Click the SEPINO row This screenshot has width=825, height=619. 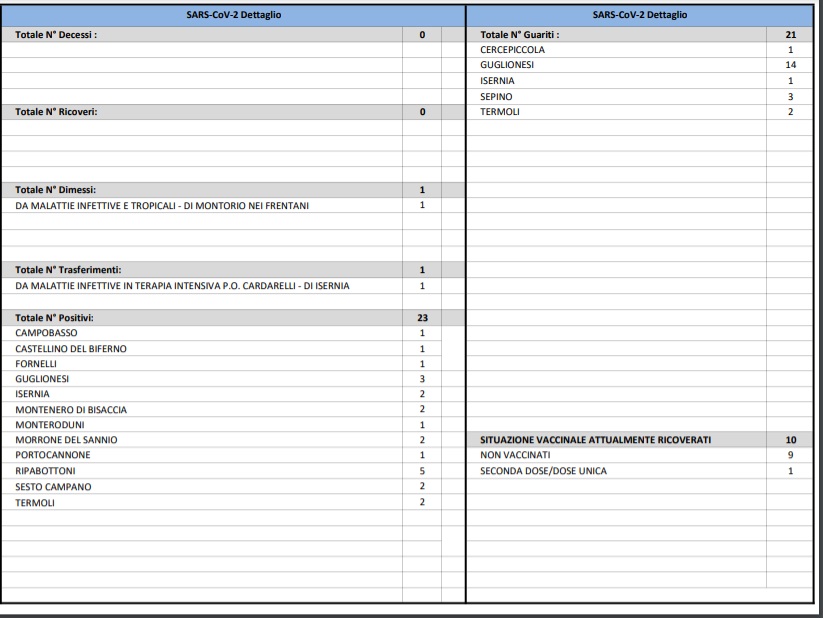tap(639, 97)
